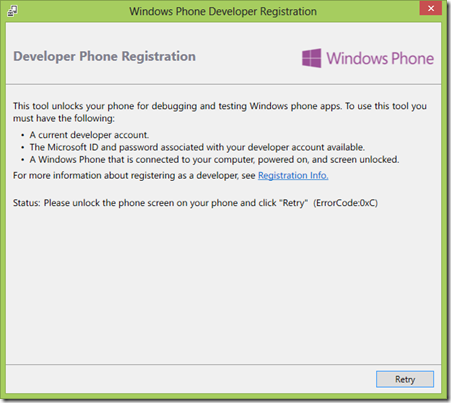The width and height of the screenshot is (451, 403).
Task: Click the ErrorCode:0xC text
Action: click(x=345, y=203)
